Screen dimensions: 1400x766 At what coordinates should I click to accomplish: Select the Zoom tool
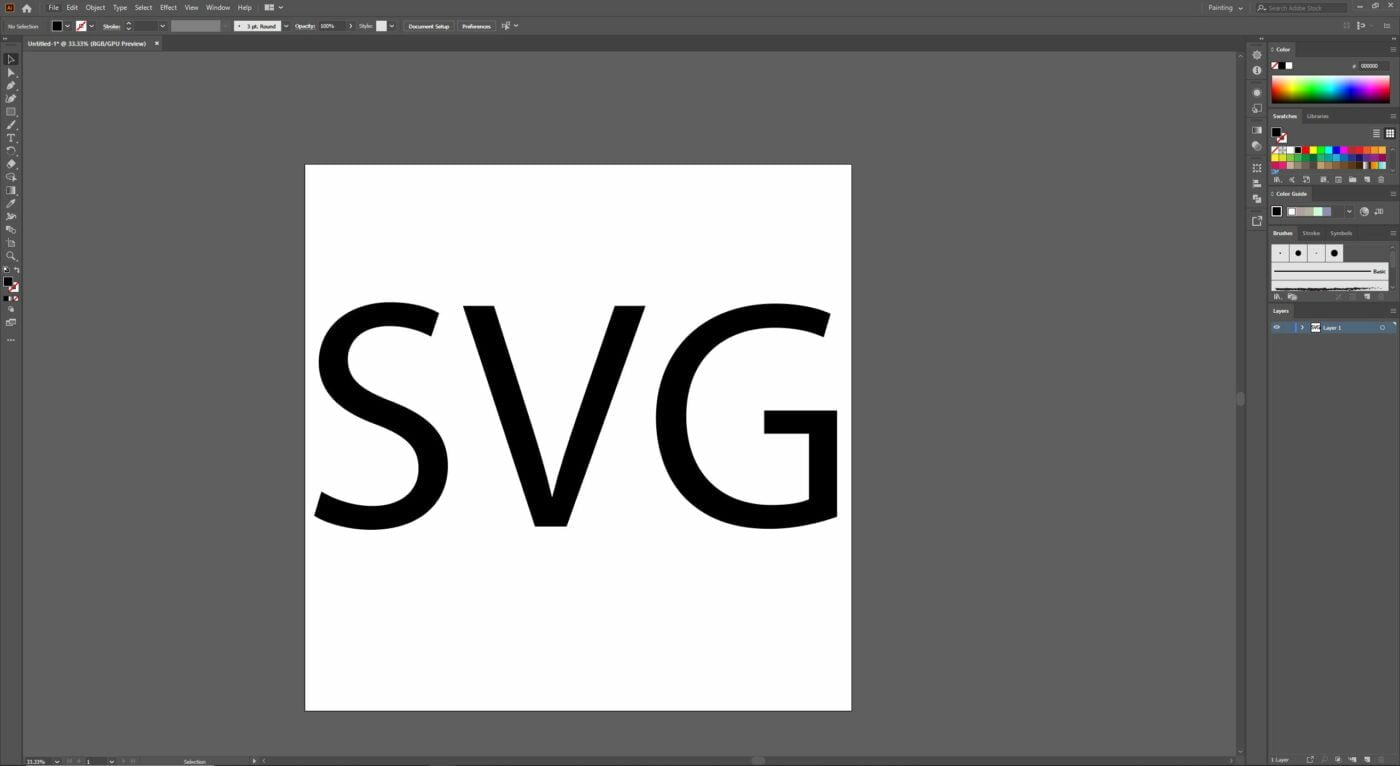click(x=11, y=256)
